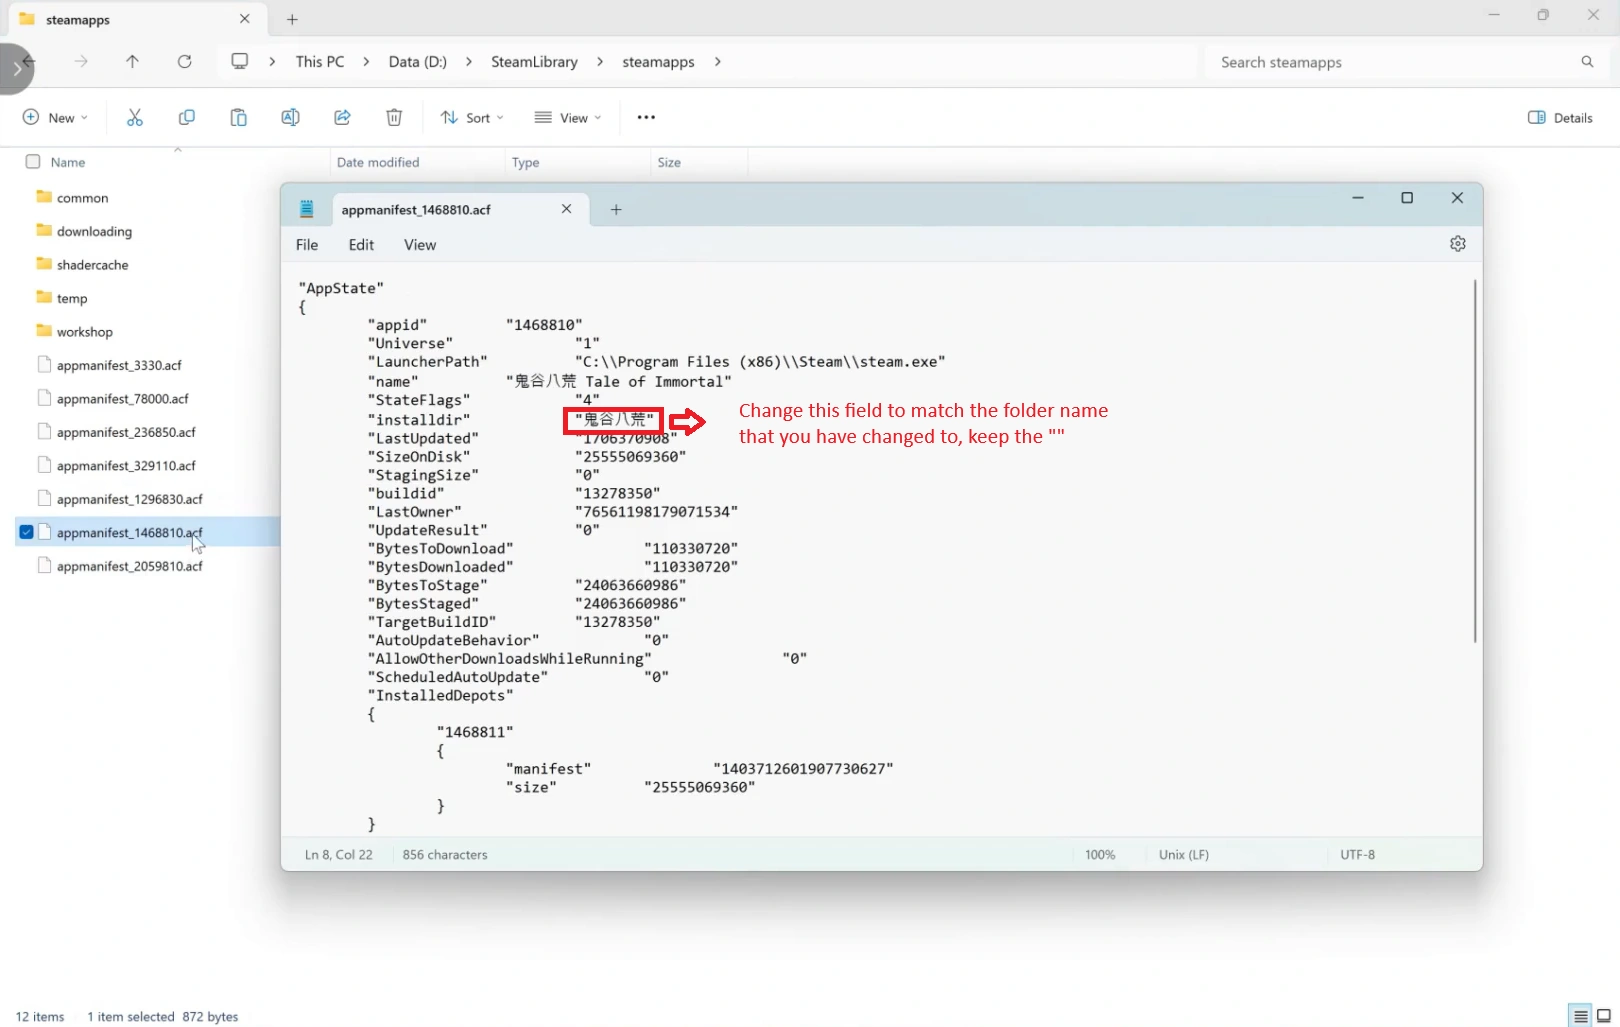
Task: Click the Notepad vertical scrollbar
Action: tap(1474, 461)
